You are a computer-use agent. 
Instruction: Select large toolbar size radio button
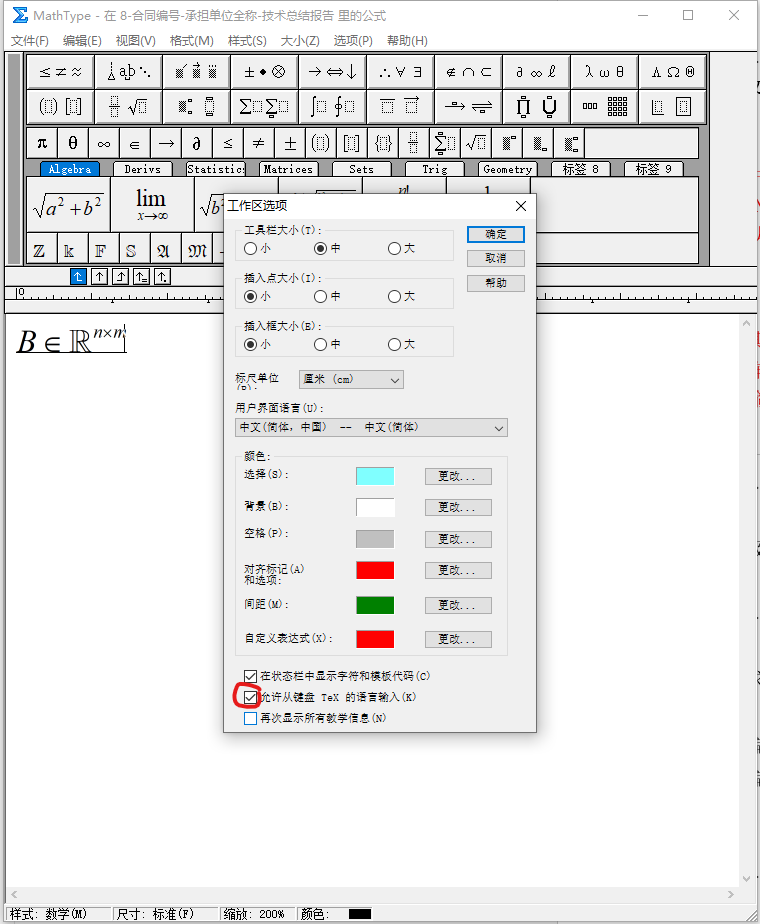coord(394,248)
